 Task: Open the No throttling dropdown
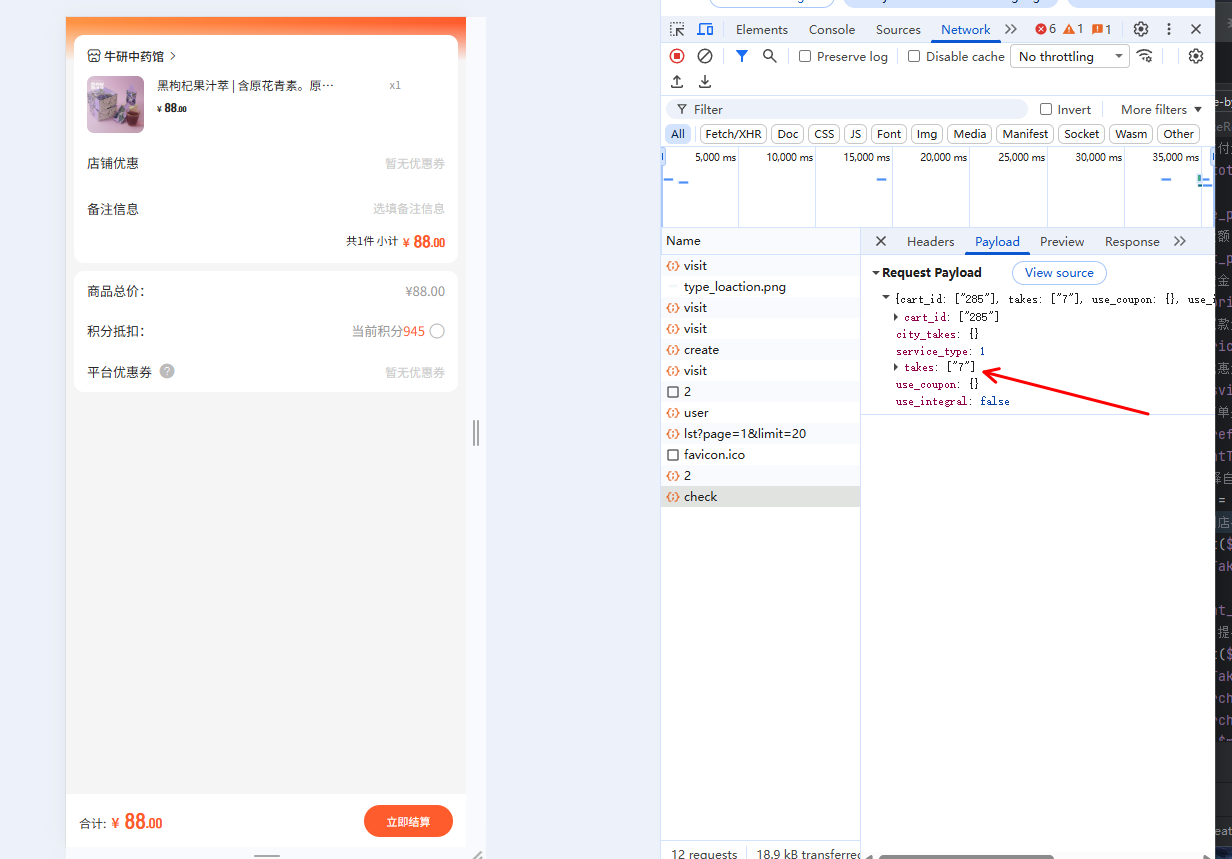[1069, 56]
